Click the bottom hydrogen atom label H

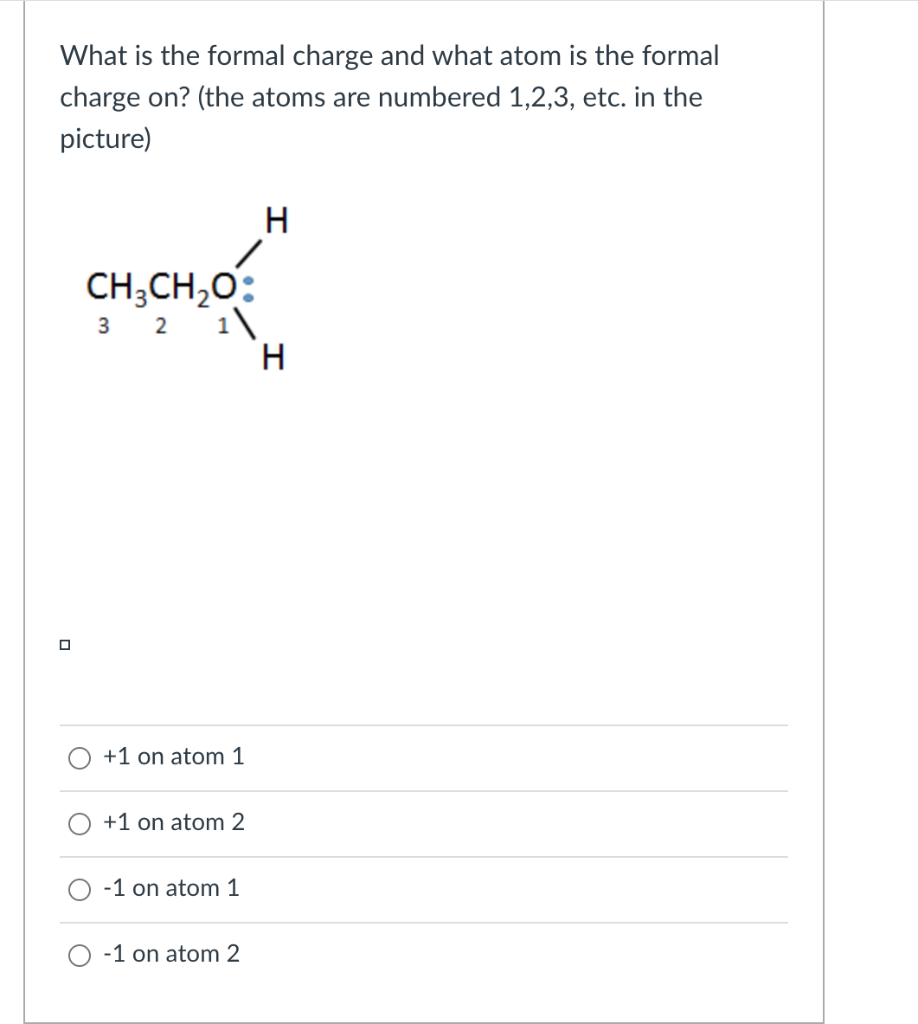pyautogui.click(x=272, y=357)
